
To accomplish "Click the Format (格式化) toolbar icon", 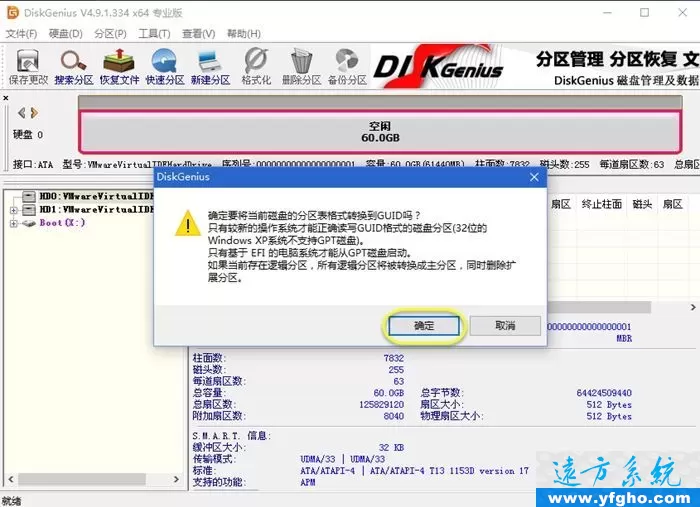I will tap(256, 66).
